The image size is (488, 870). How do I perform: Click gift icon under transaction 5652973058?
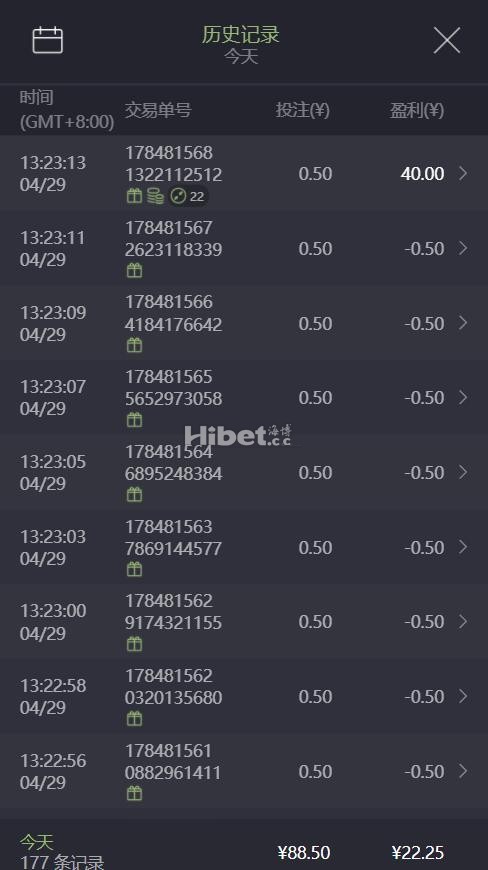point(134,420)
